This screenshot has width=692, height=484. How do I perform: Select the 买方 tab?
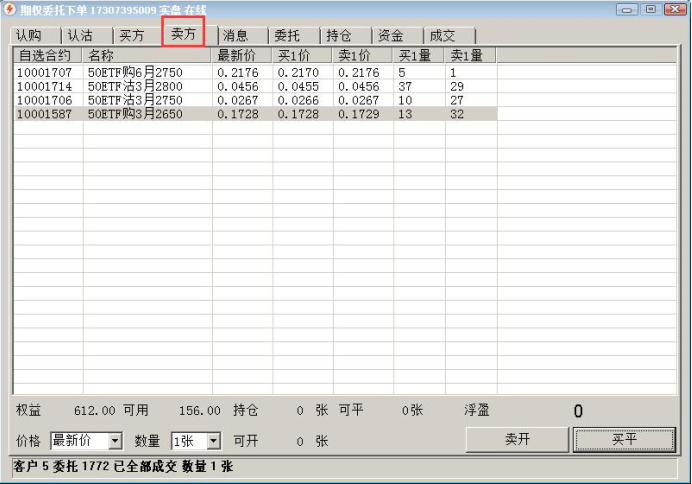coord(133,35)
